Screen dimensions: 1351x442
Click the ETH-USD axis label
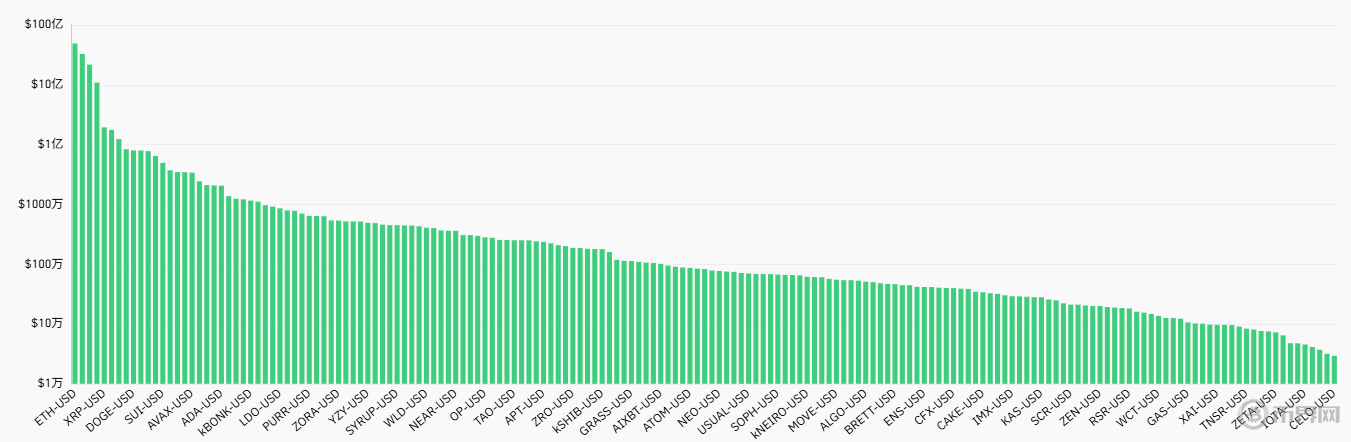(57, 407)
